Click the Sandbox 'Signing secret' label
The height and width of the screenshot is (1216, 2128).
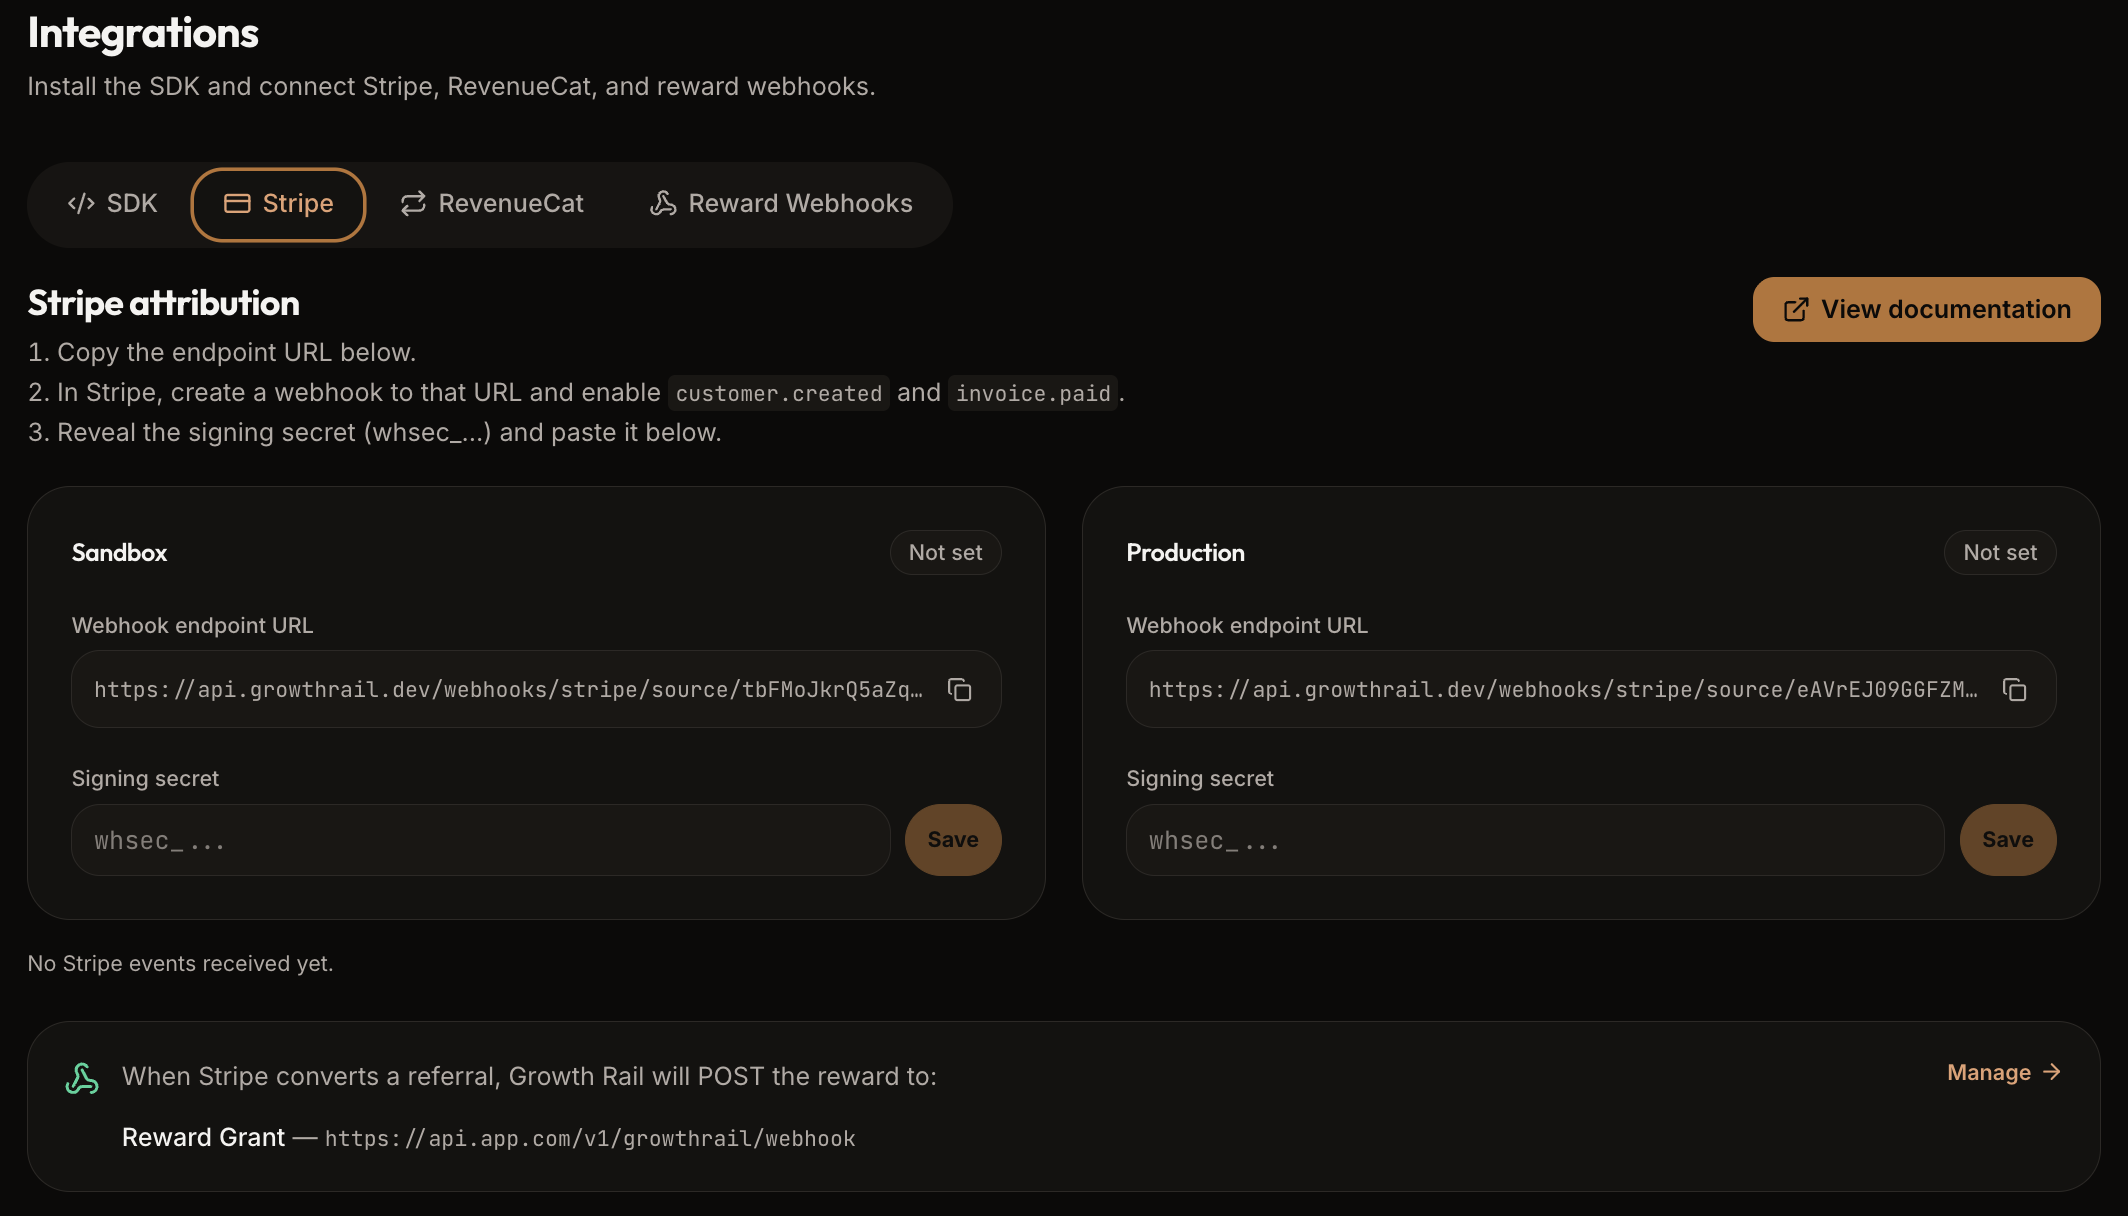pos(145,779)
